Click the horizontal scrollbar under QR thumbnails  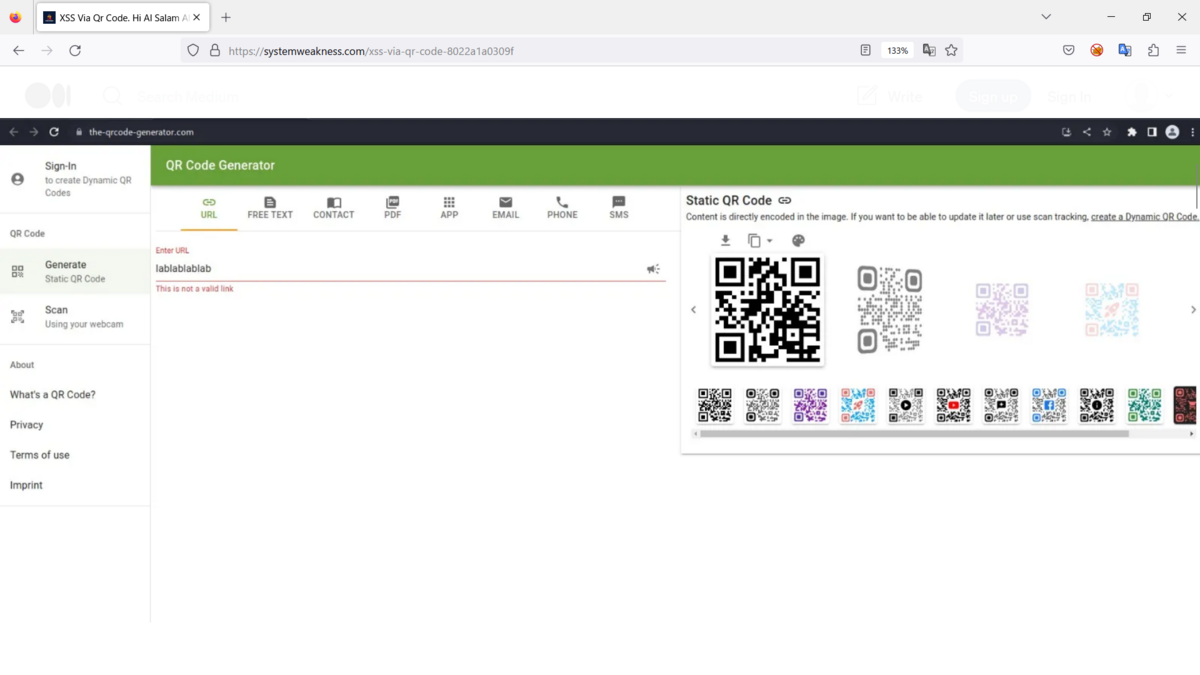tap(914, 434)
